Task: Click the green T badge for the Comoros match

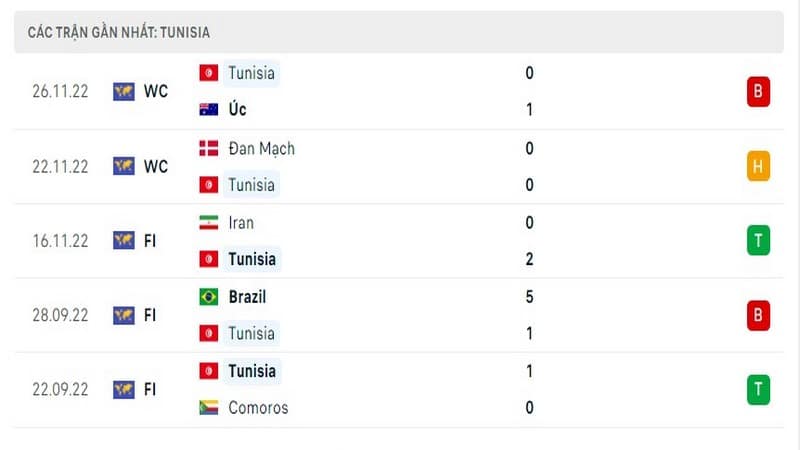Action: pyautogui.click(x=758, y=390)
